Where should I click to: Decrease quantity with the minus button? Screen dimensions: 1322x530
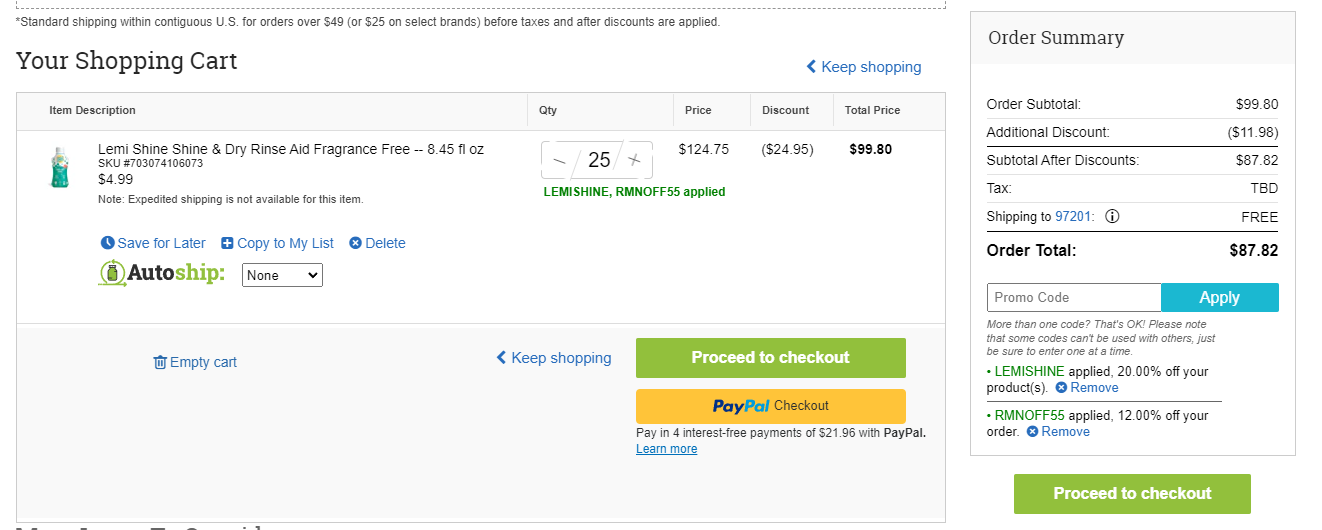coord(559,160)
